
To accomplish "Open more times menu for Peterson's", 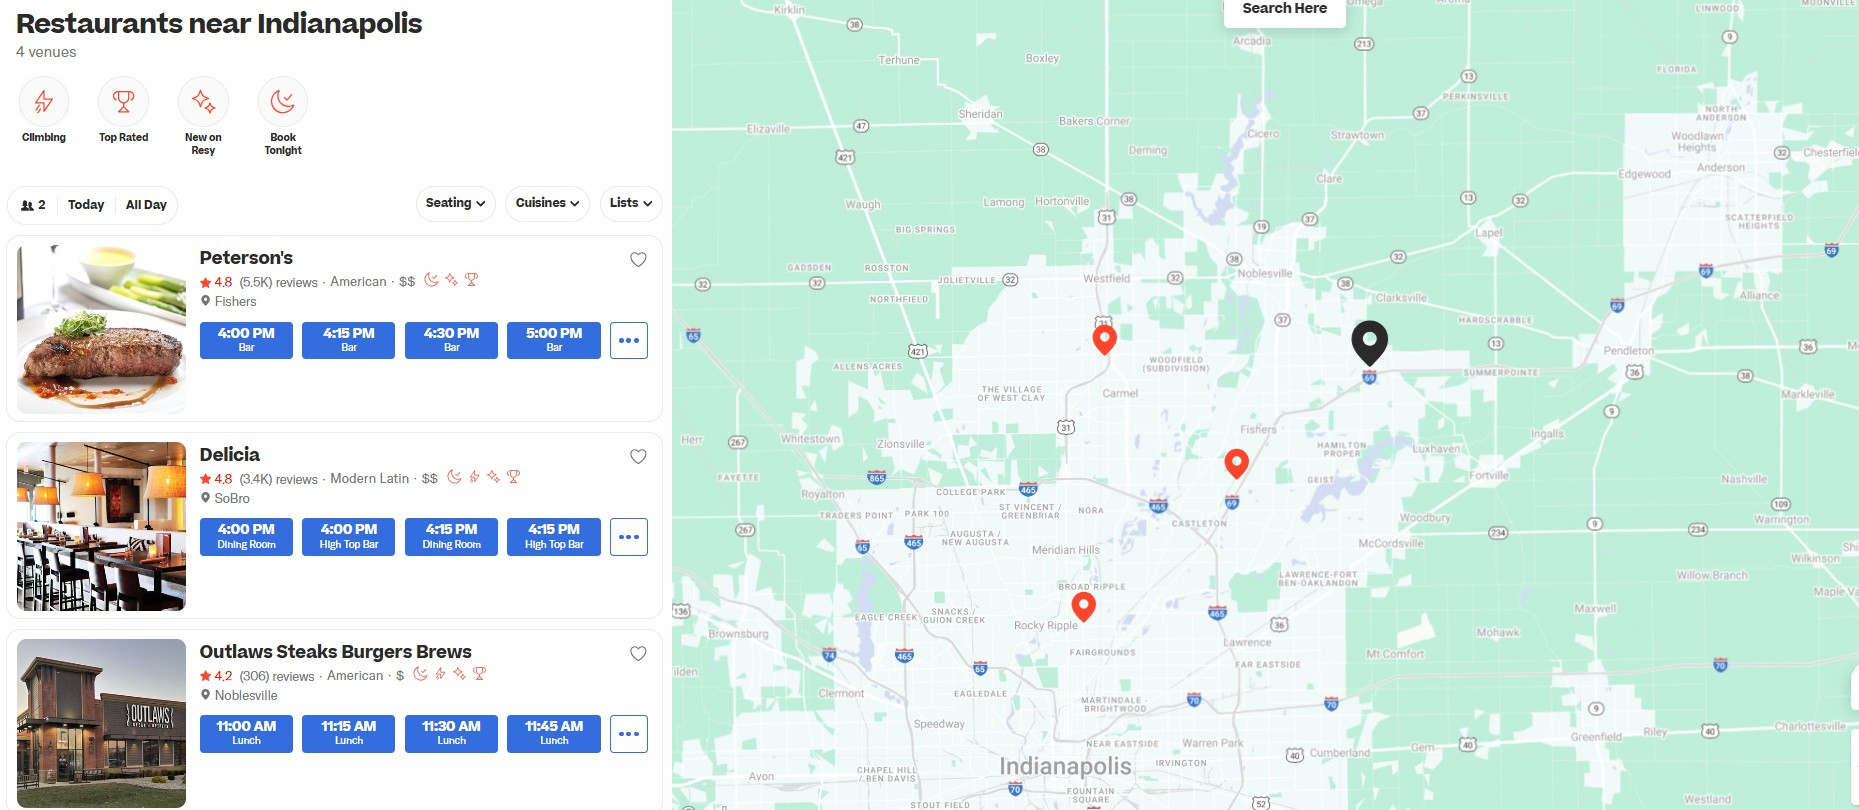I will point(629,340).
